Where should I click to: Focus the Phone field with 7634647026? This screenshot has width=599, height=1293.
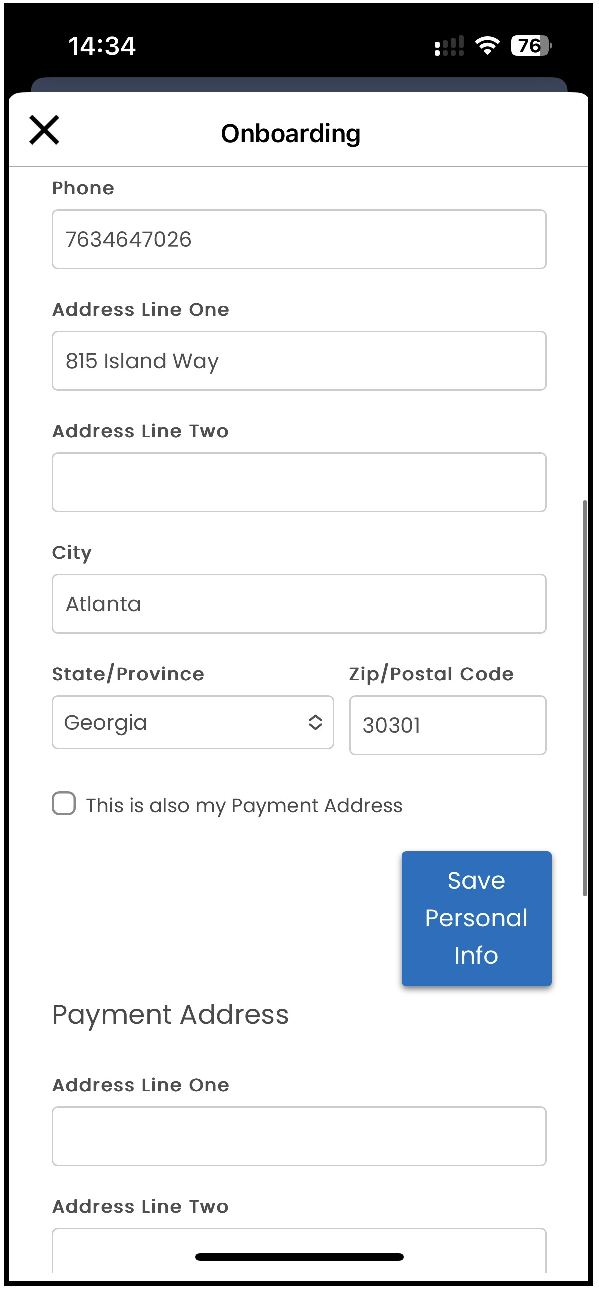point(299,239)
